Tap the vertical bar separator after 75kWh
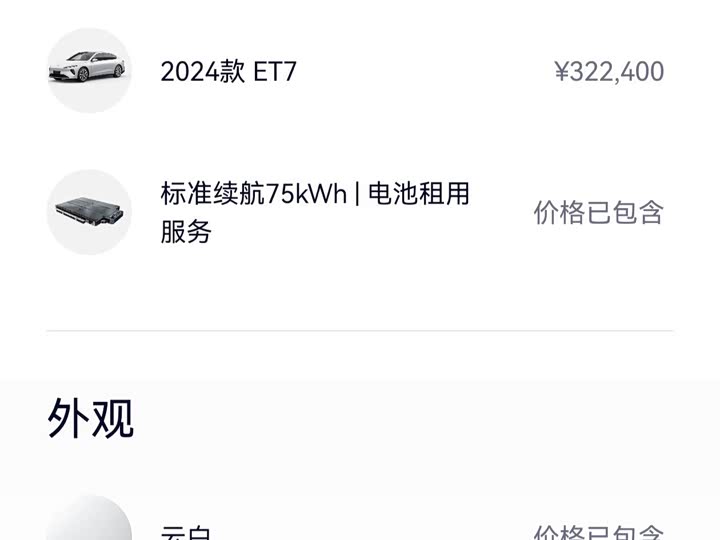This screenshot has width=720, height=540. (357, 194)
